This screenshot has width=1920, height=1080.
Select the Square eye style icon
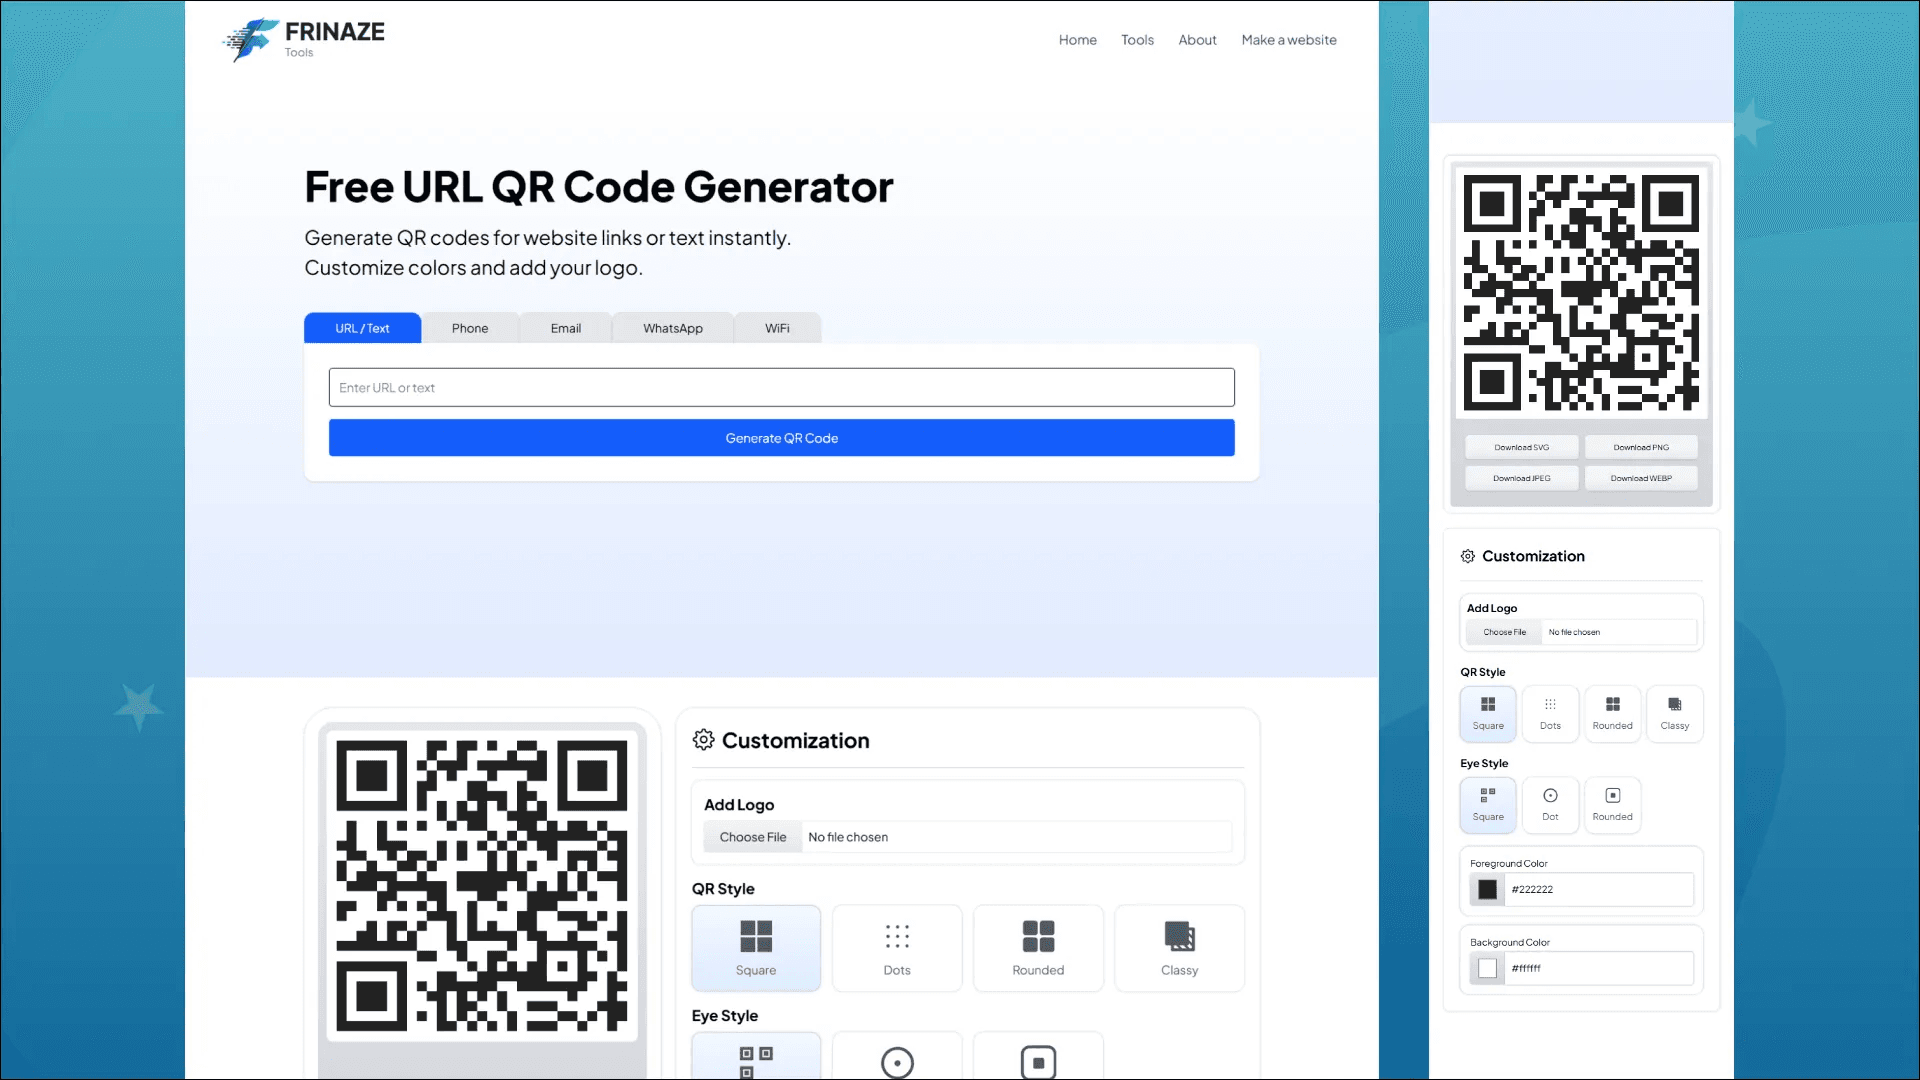click(x=756, y=1060)
